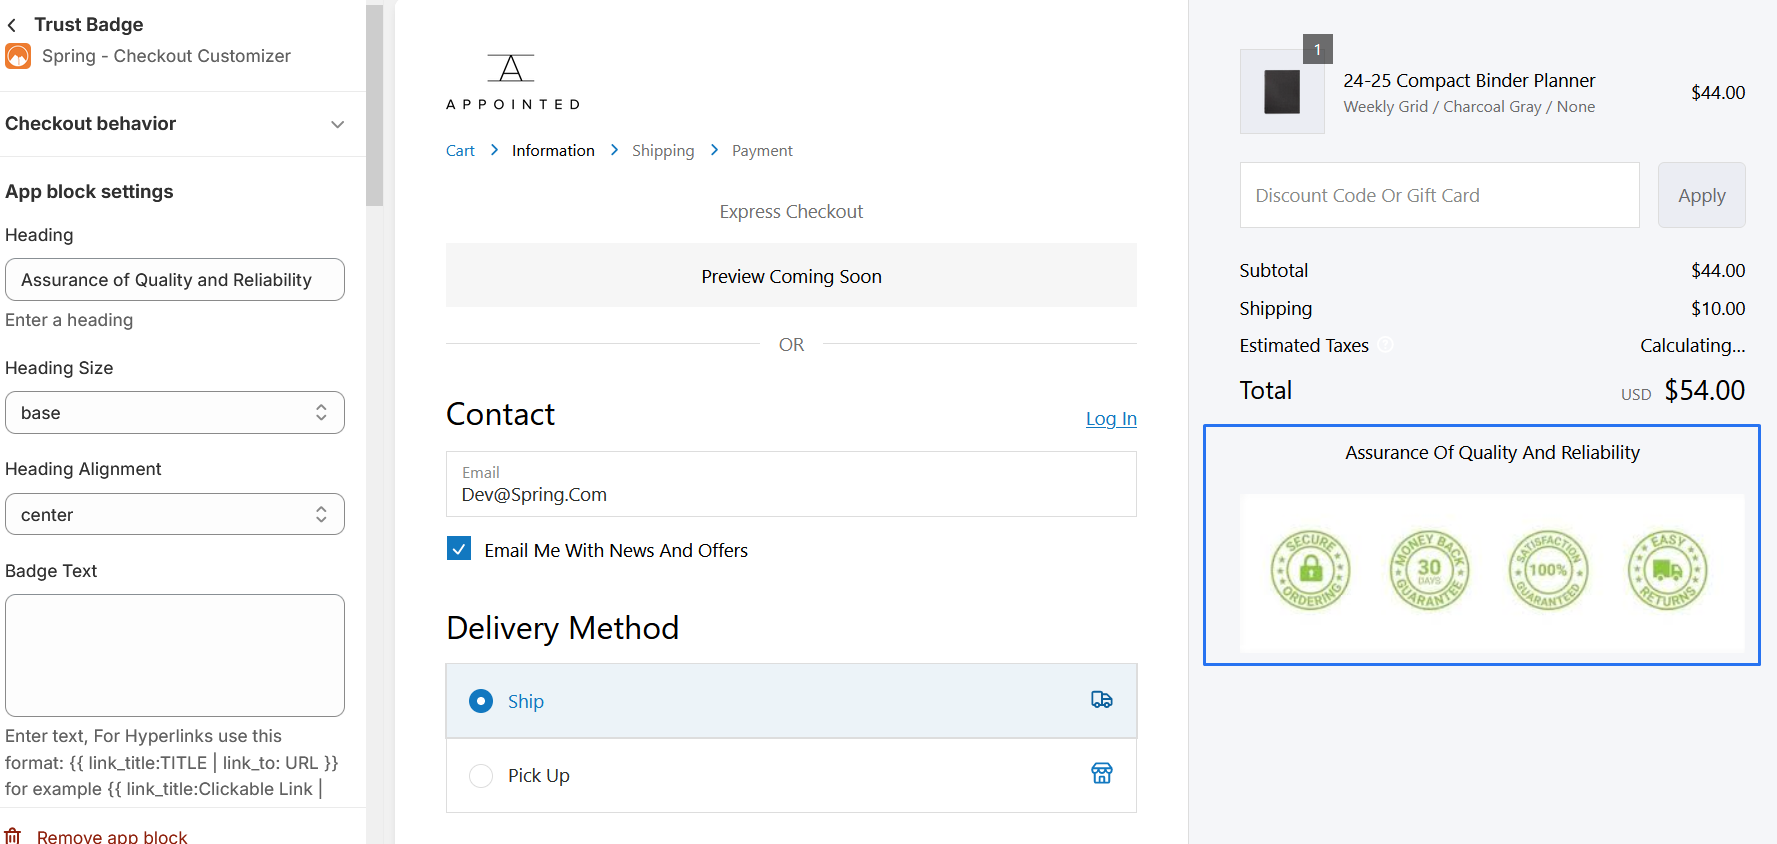Click the Log In link

(x=1110, y=419)
